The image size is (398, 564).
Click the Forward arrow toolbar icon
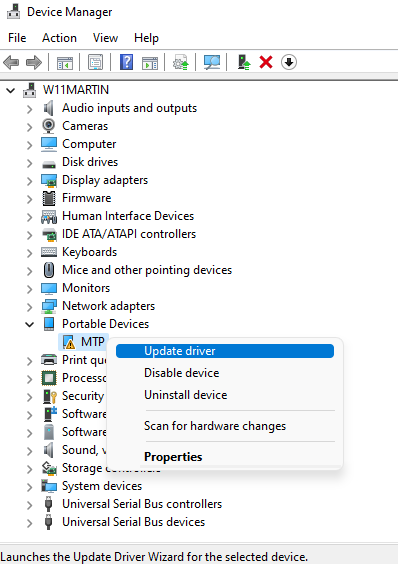pos(34,62)
